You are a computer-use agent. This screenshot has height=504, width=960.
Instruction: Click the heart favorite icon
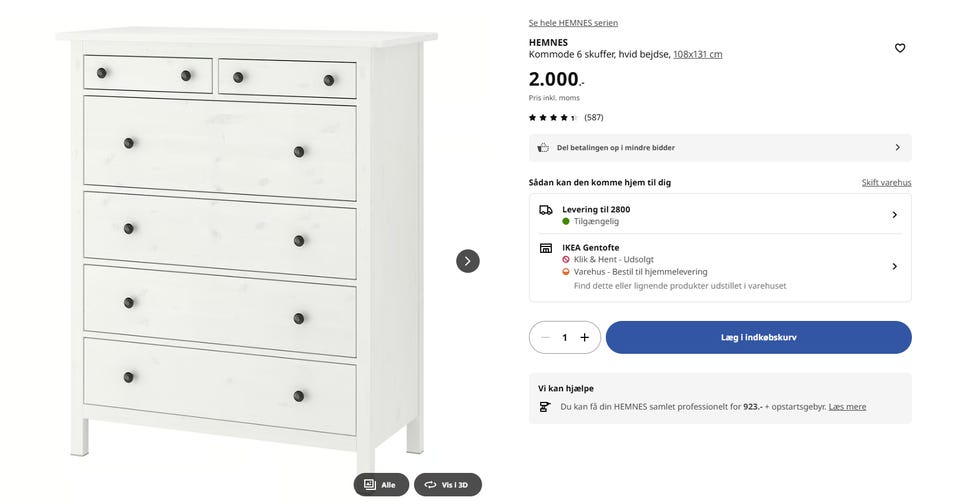899,48
